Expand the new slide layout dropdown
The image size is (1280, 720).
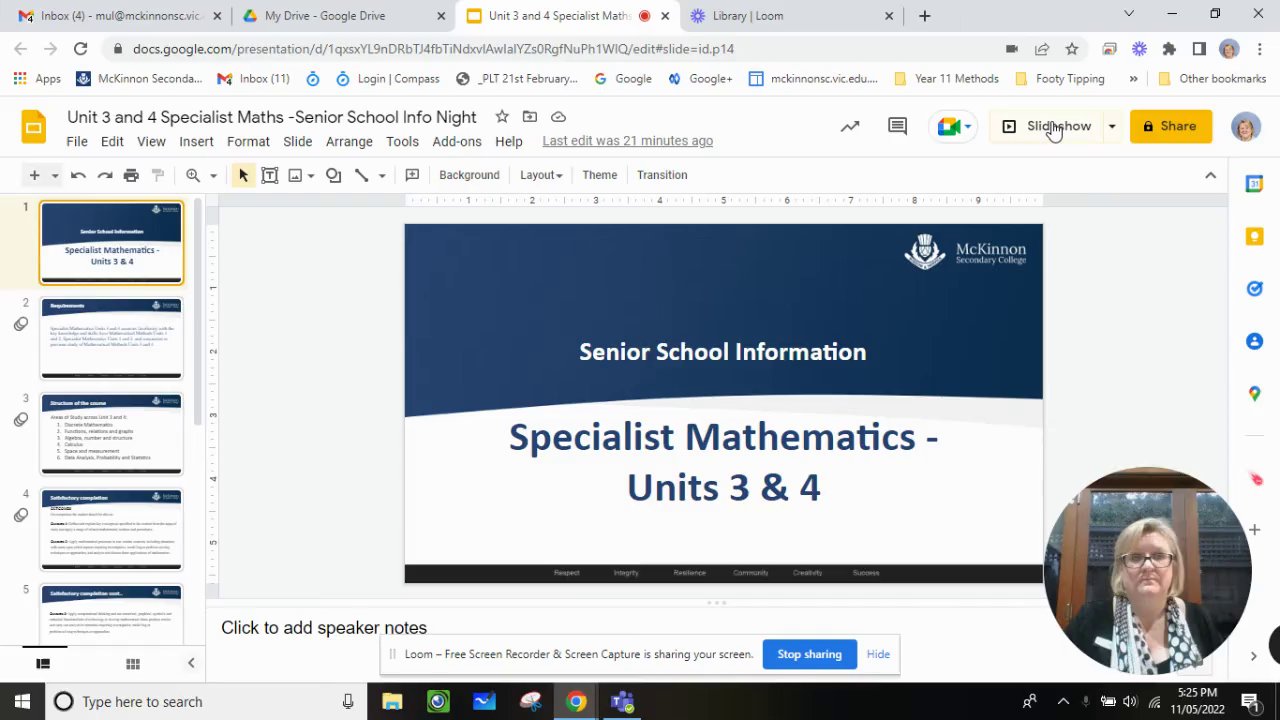tap(55, 176)
